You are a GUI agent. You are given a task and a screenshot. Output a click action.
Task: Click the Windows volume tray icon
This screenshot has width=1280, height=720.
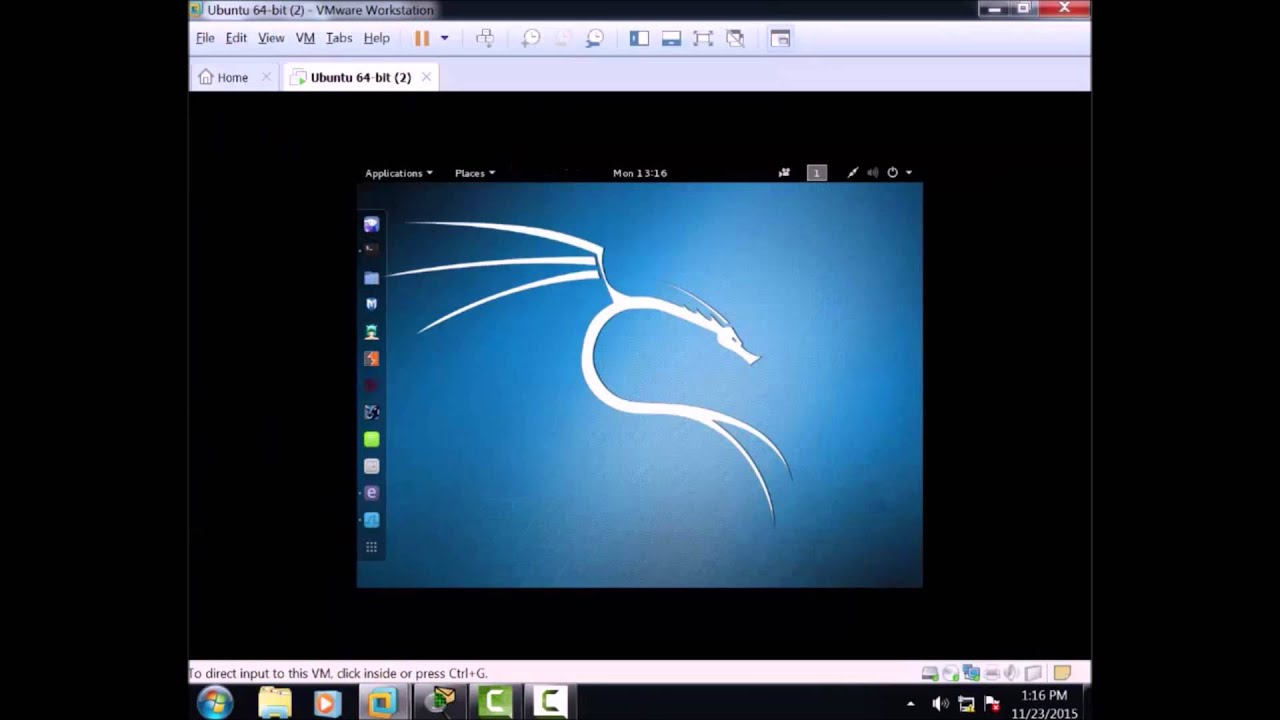coord(940,704)
